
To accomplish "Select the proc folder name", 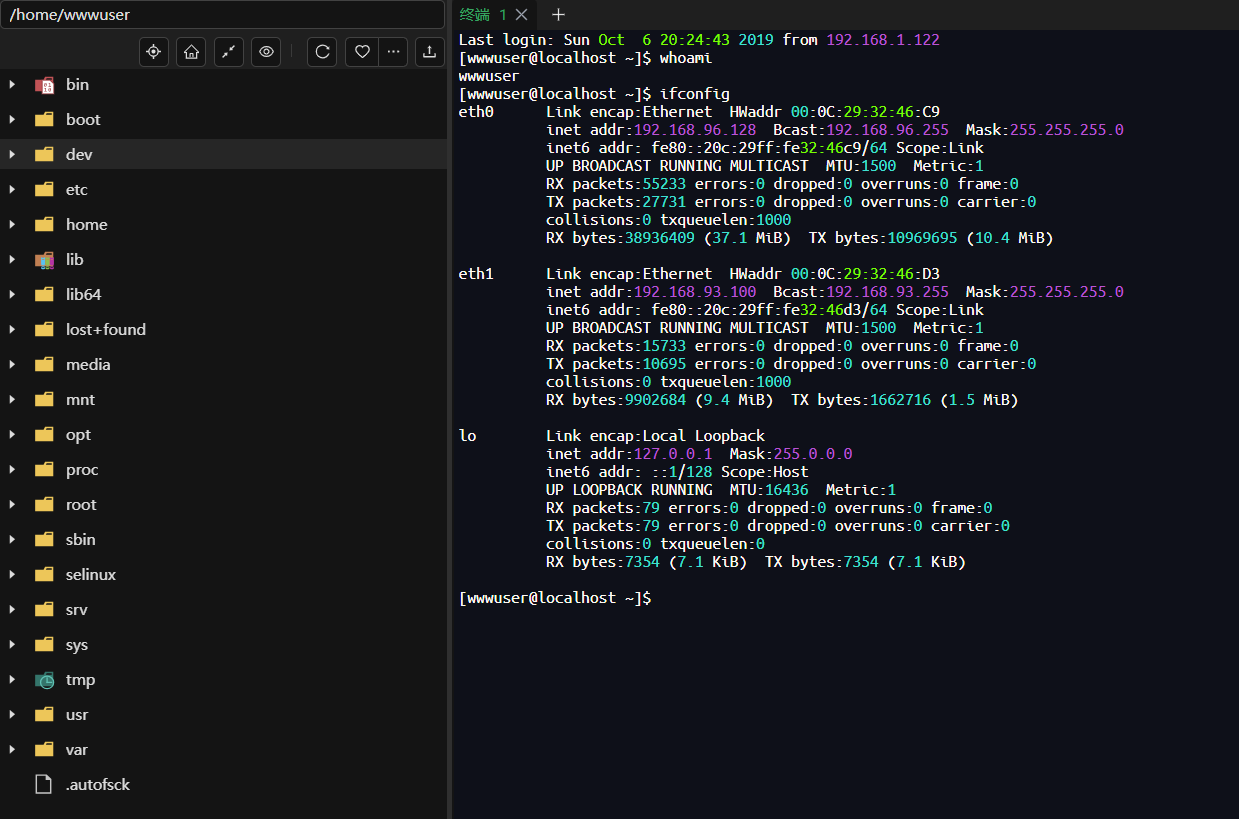I will (x=82, y=470).
